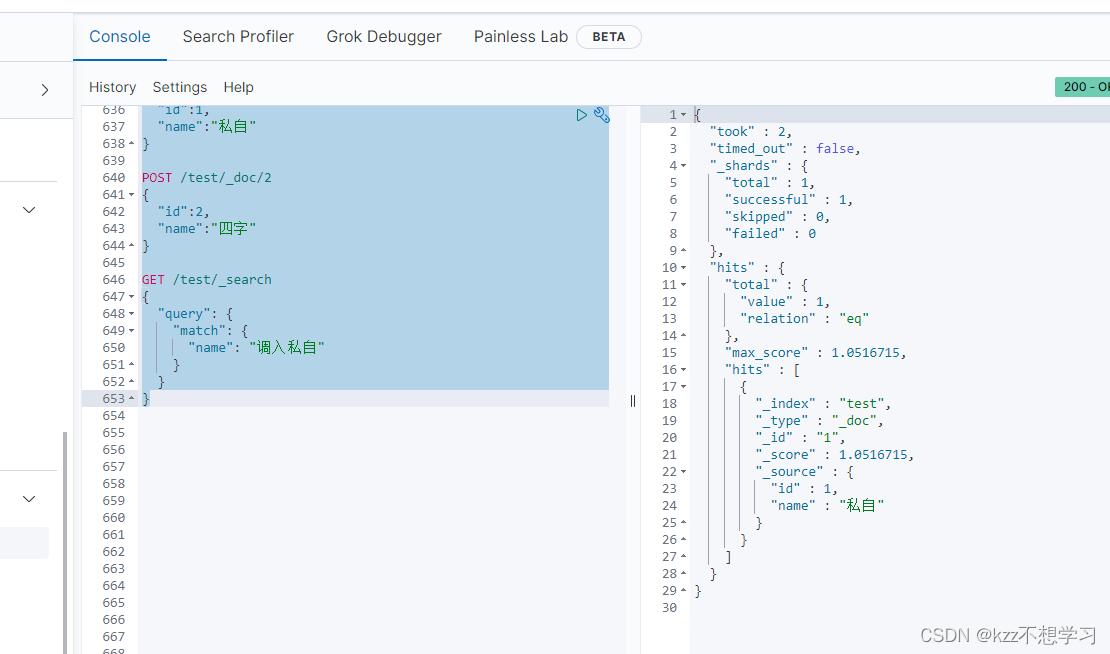The width and height of the screenshot is (1110, 654).
Task: Open the Grok Debugger tab
Action: point(384,37)
